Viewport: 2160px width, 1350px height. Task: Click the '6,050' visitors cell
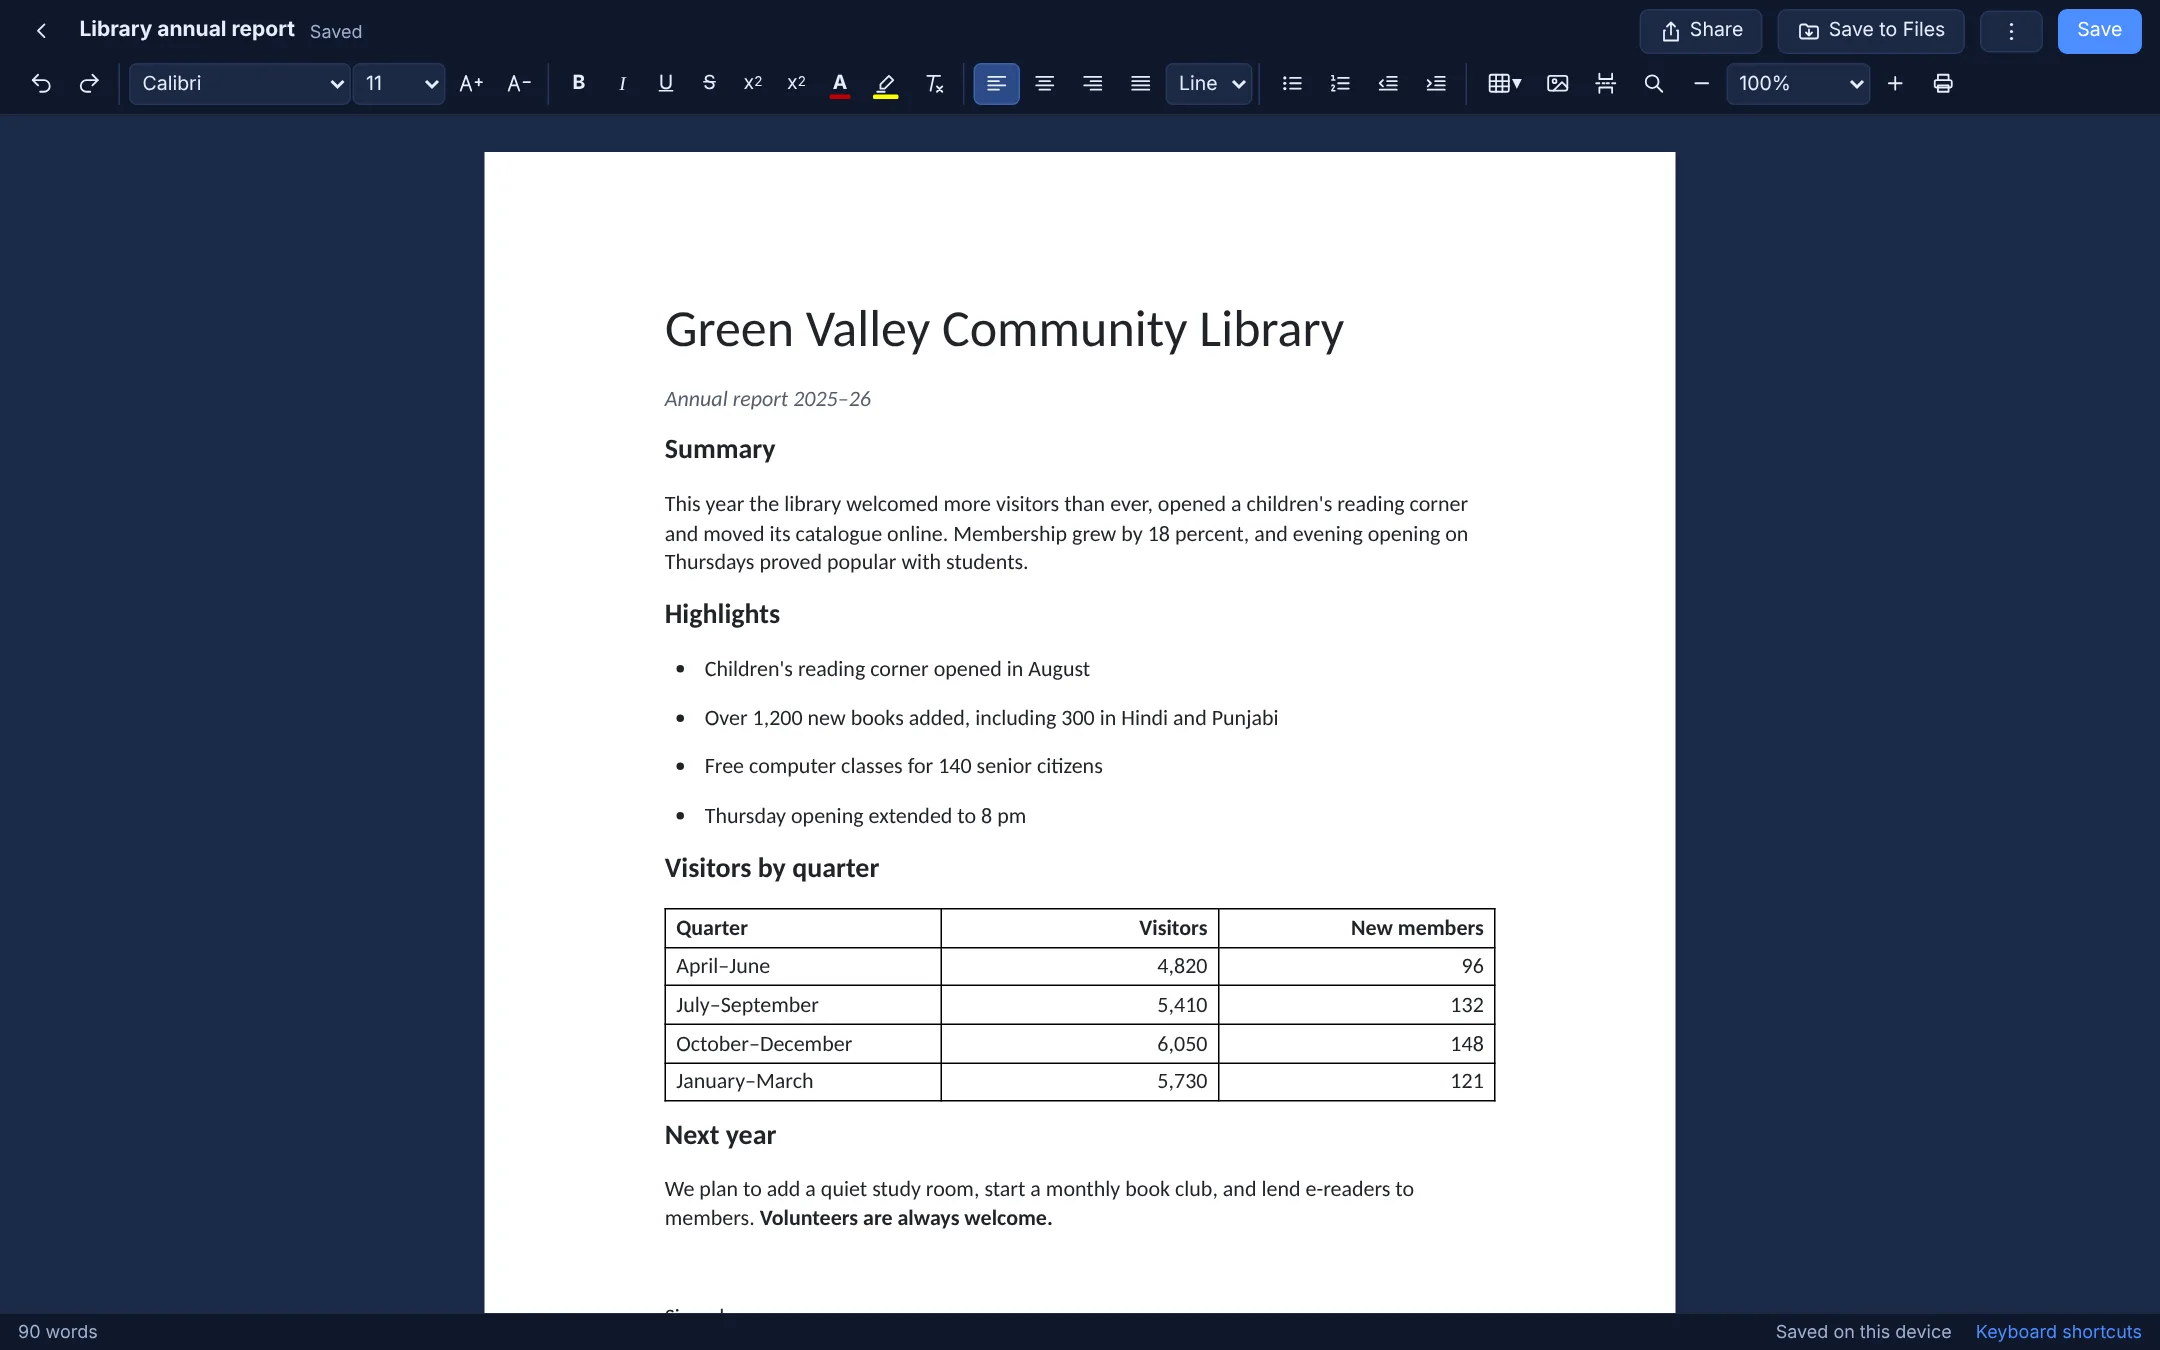[x=1080, y=1044]
